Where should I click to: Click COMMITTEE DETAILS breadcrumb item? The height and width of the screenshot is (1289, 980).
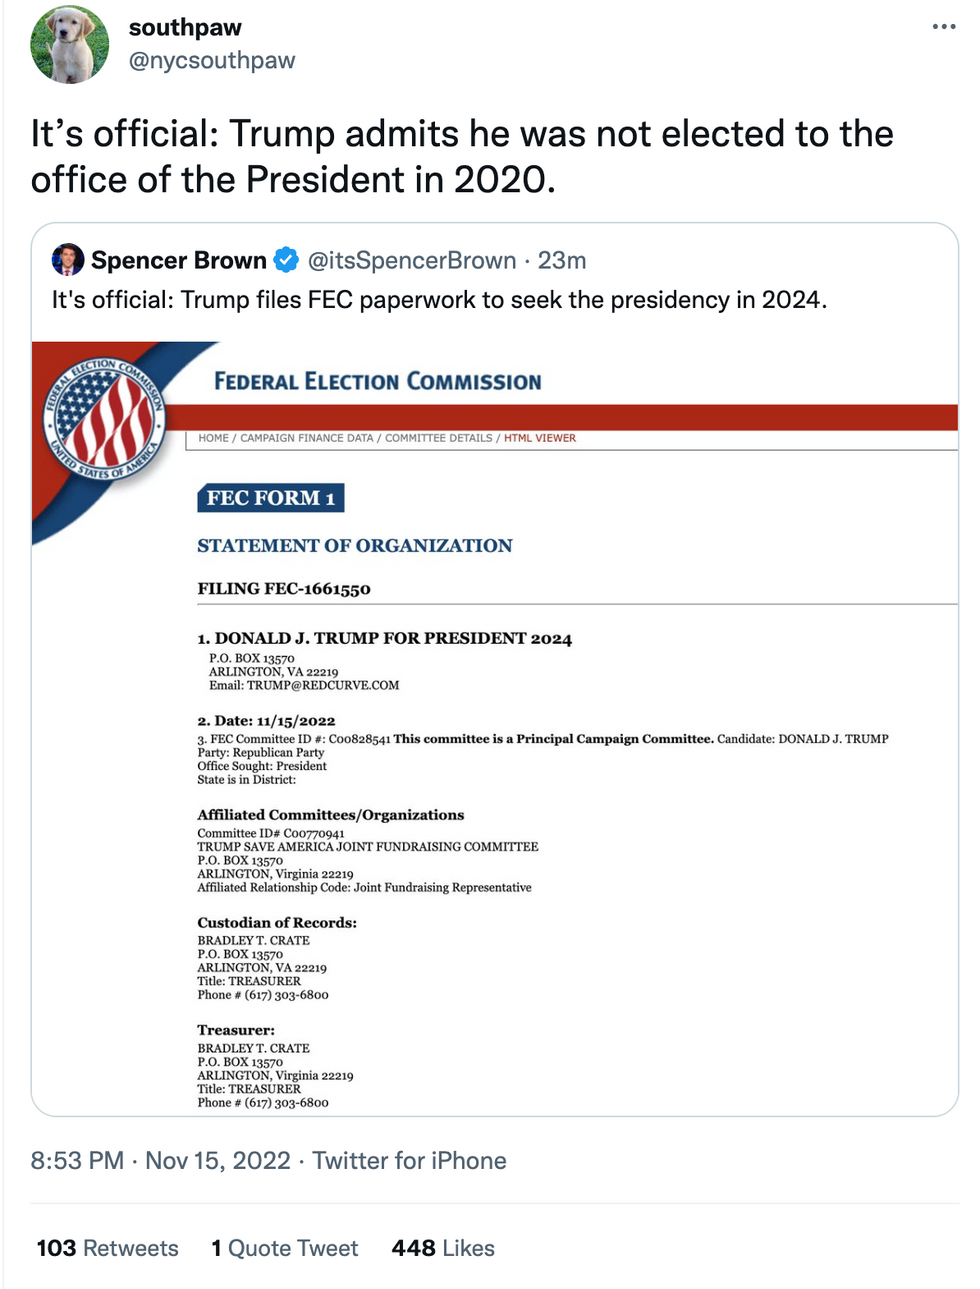439,438
